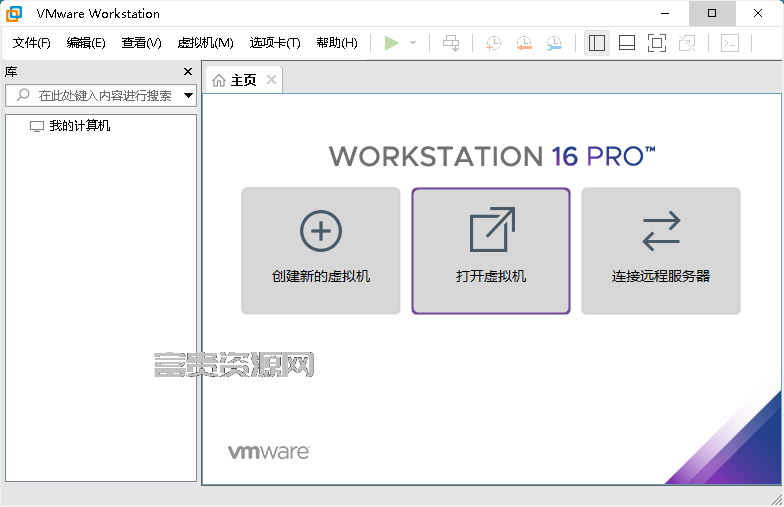Send Ctrl+Alt+Del to virtual machine icon
Image resolution: width=784 pixels, height=507 pixels.
[x=451, y=43]
